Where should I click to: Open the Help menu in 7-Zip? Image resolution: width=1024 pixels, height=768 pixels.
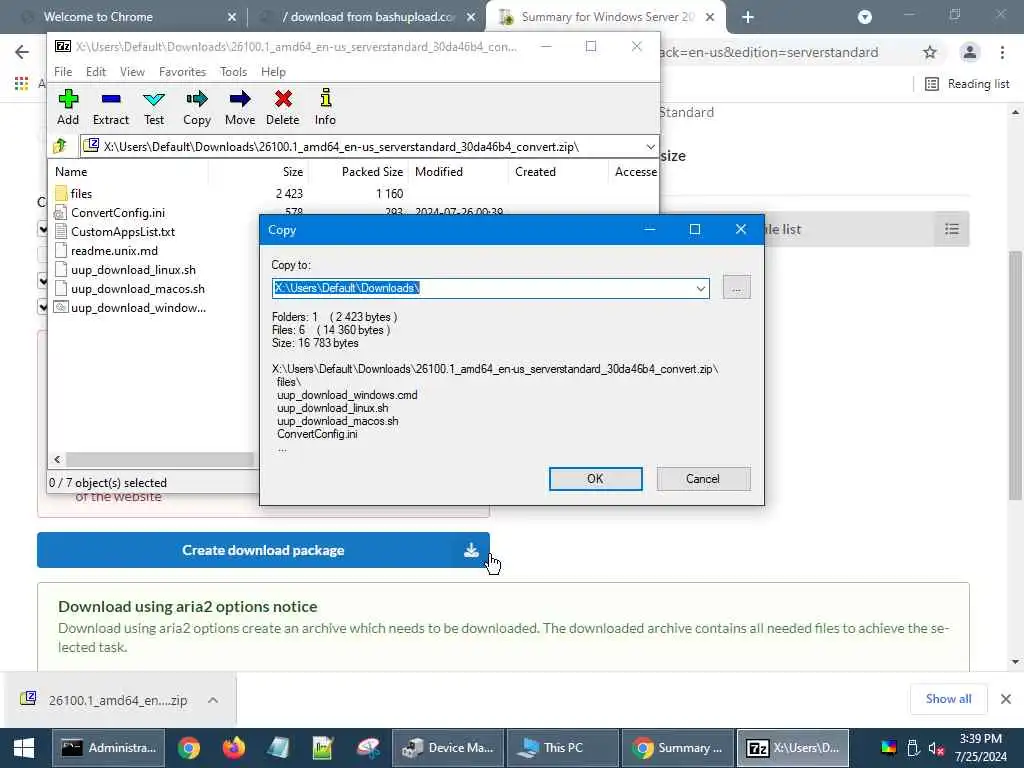273,71
